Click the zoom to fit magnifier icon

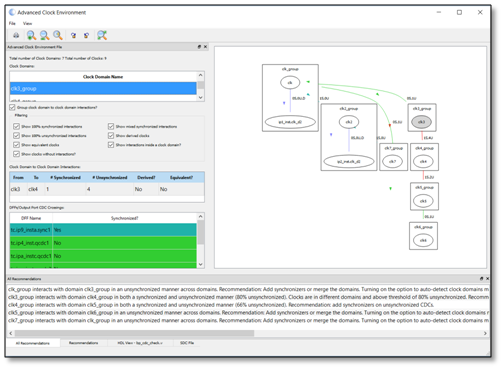[x=102, y=35]
